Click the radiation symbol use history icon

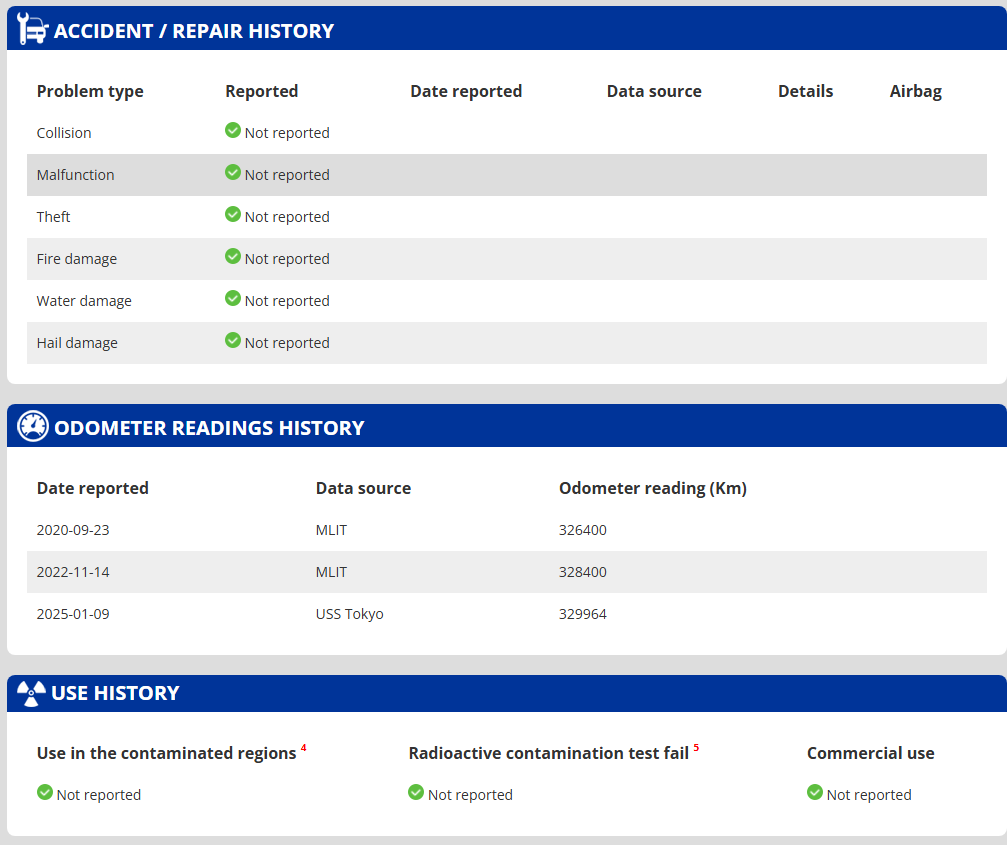(x=32, y=693)
